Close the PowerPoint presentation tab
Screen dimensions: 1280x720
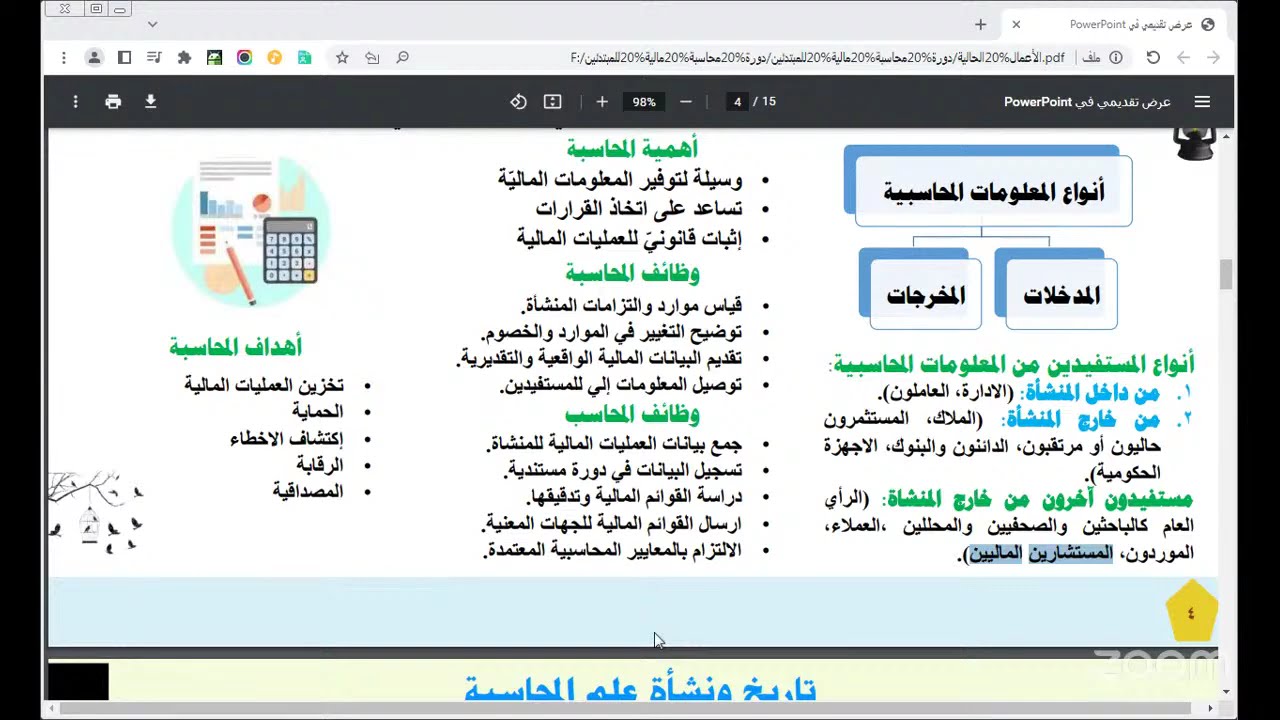click(x=1016, y=24)
